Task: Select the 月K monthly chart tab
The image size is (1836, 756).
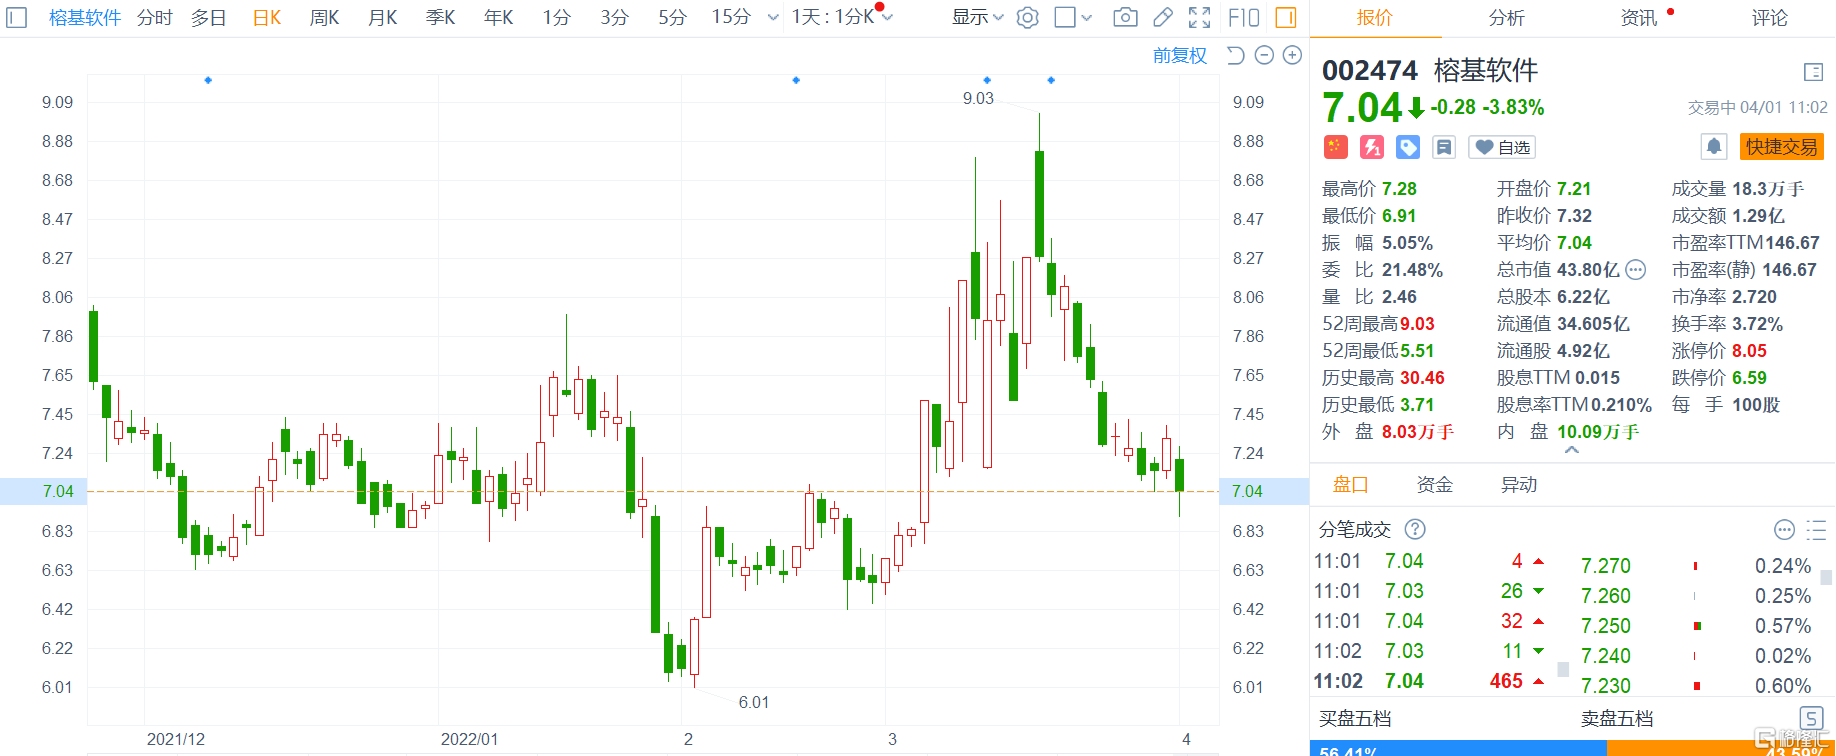Action: click(383, 17)
